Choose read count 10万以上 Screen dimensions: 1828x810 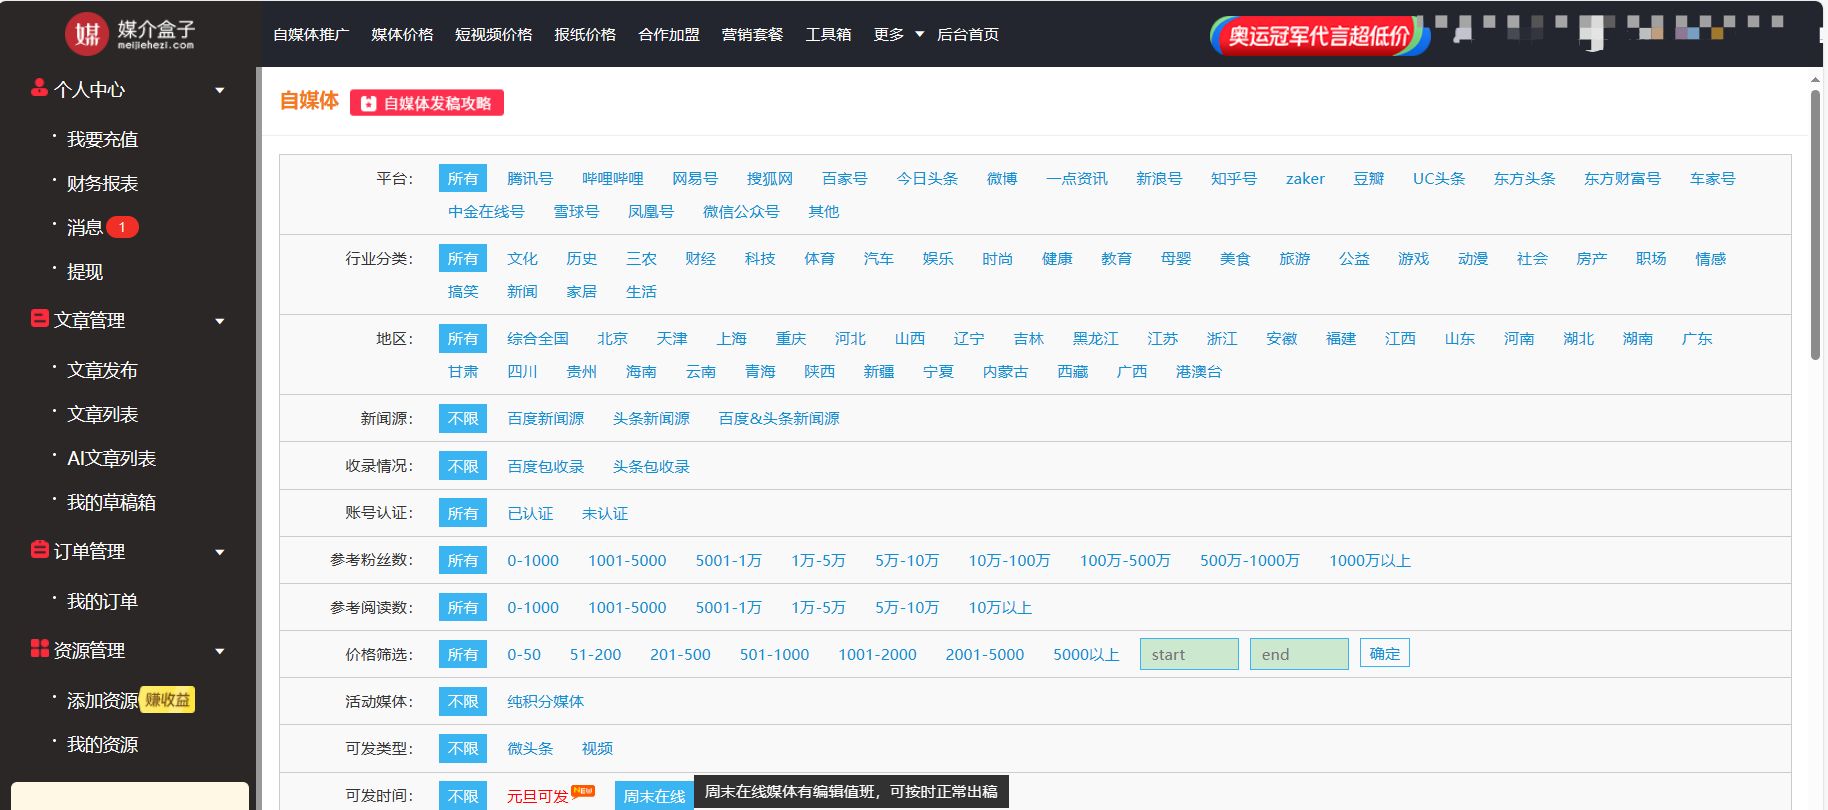[1000, 607]
